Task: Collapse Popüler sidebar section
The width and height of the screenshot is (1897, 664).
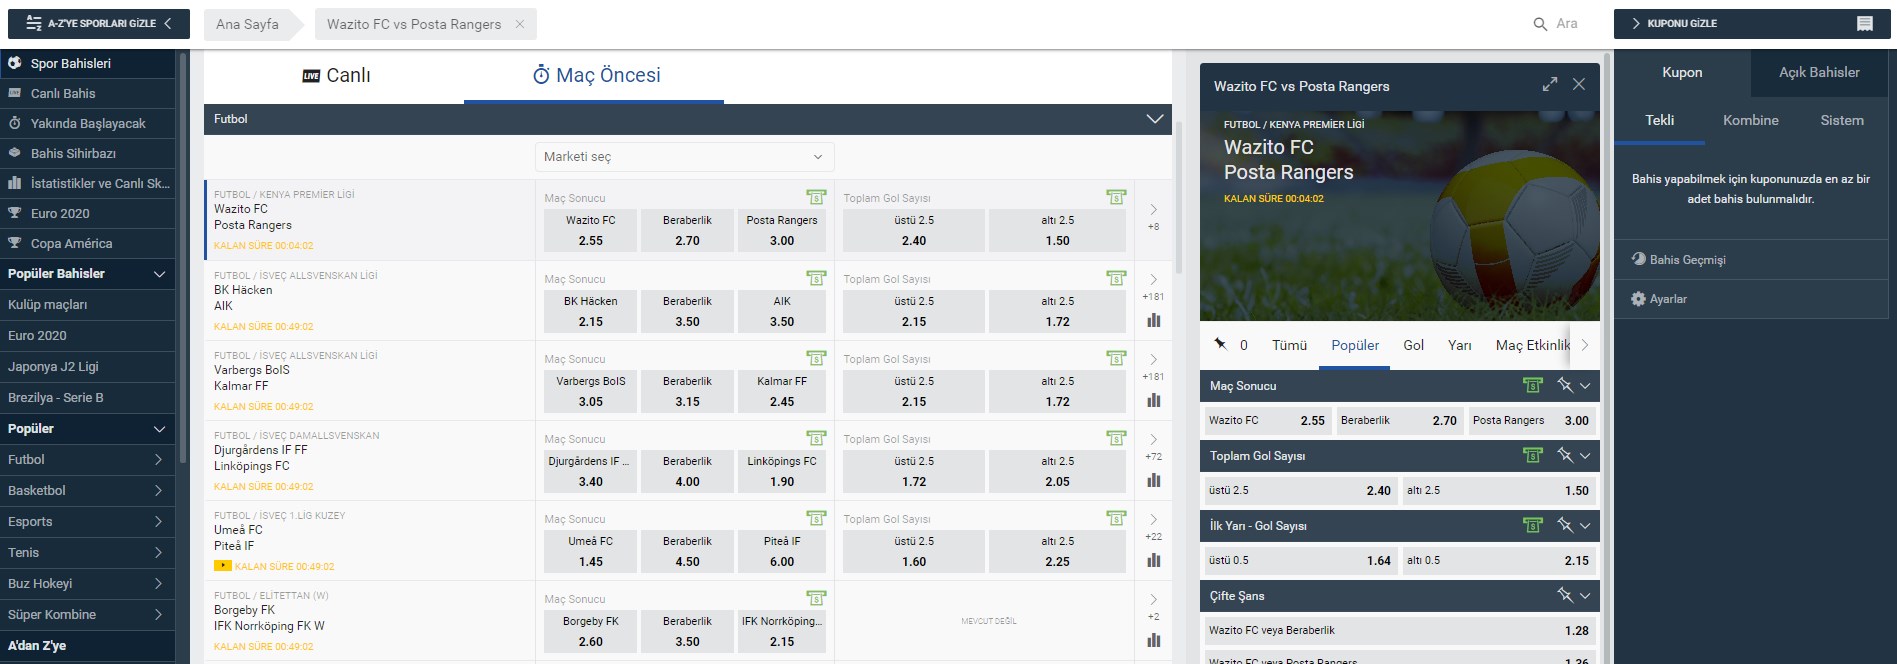Action: point(159,429)
